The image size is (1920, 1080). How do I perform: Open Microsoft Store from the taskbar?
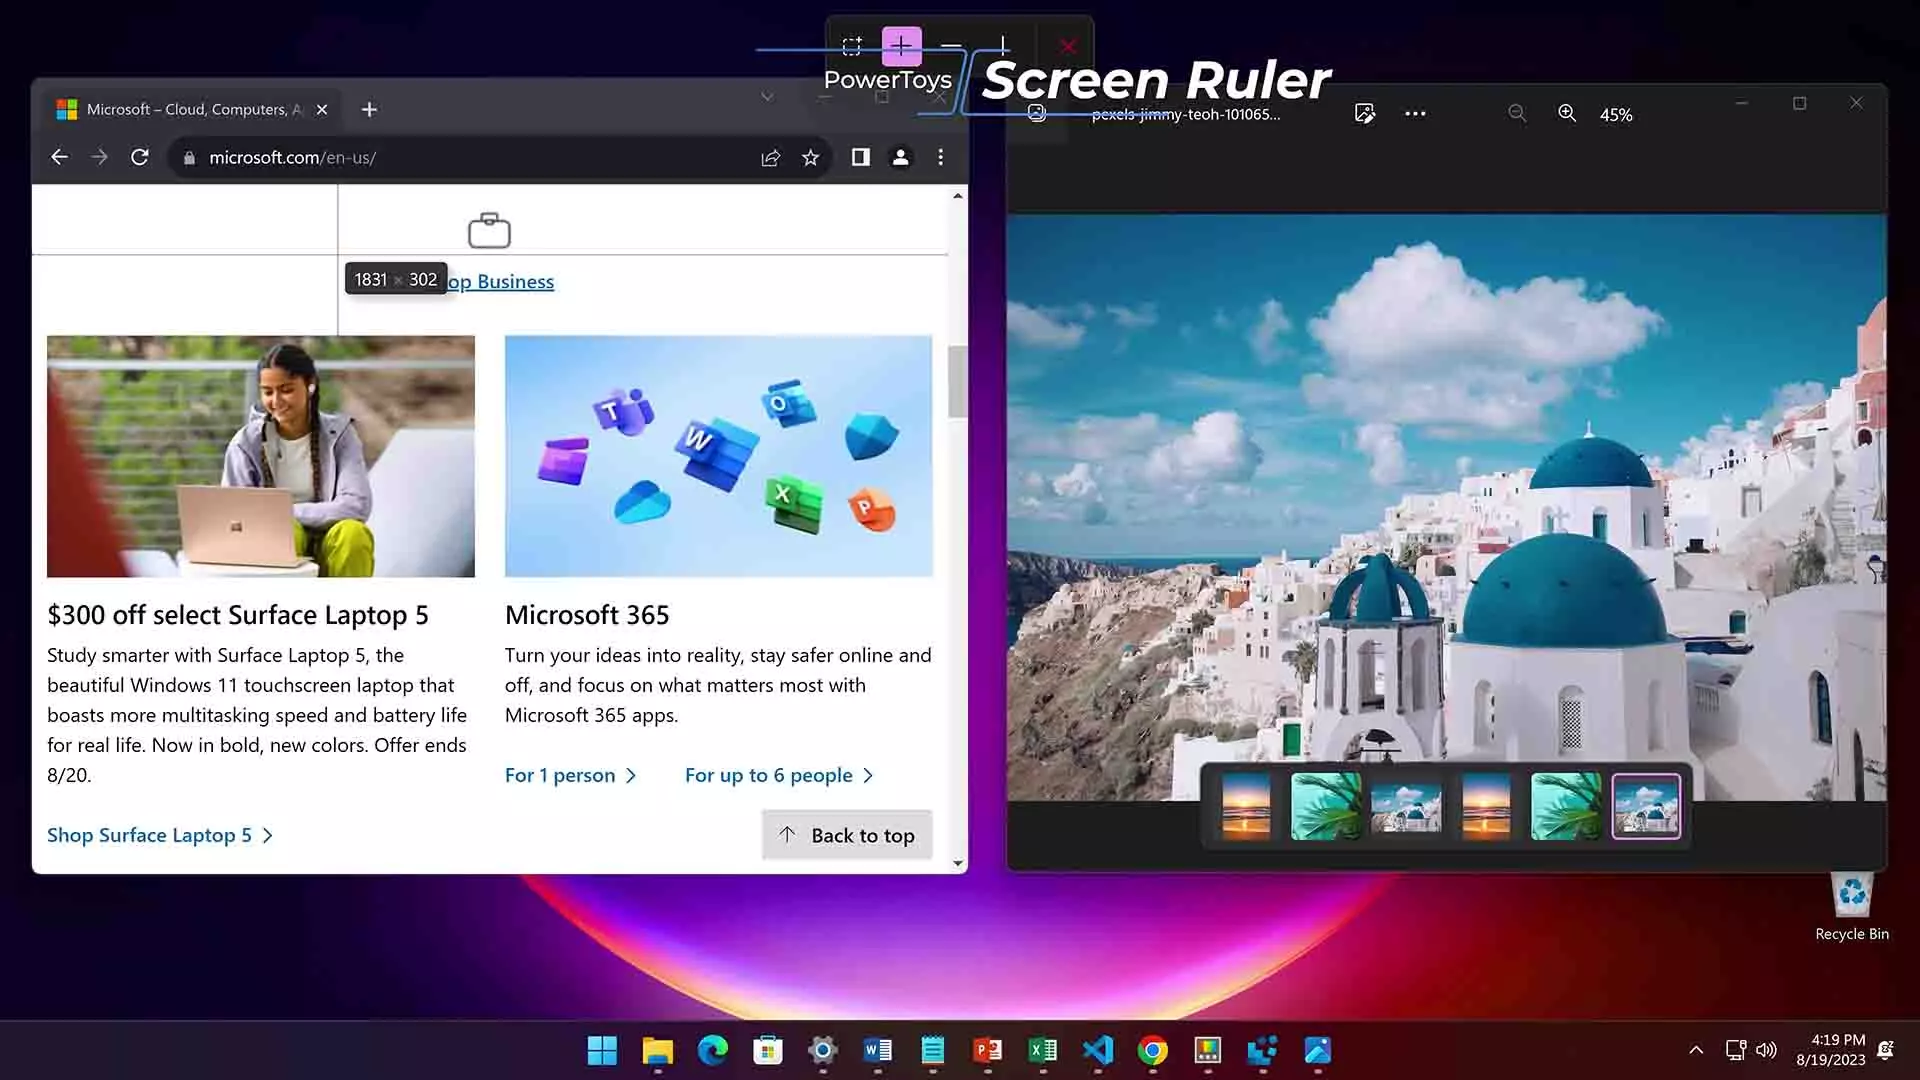coord(768,1050)
